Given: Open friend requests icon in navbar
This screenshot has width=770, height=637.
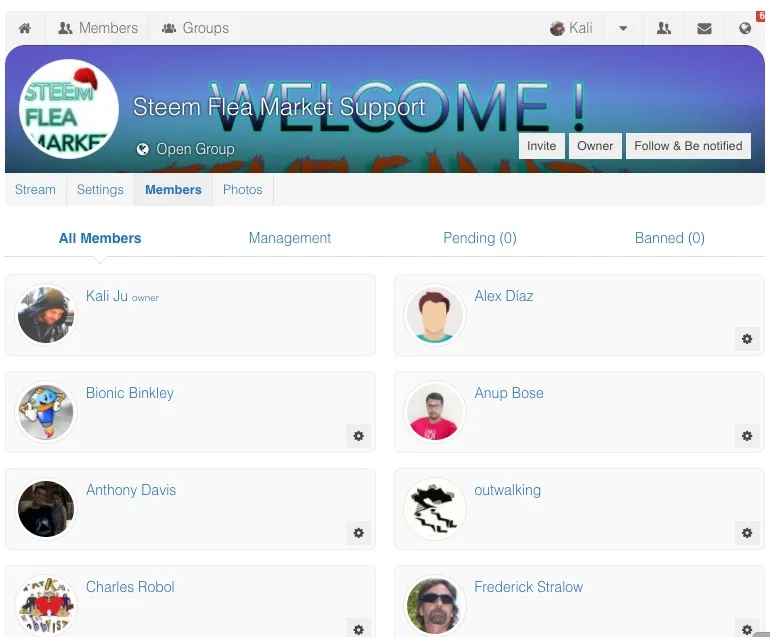Looking at the screenshot, I should click(x=664, y=28).
